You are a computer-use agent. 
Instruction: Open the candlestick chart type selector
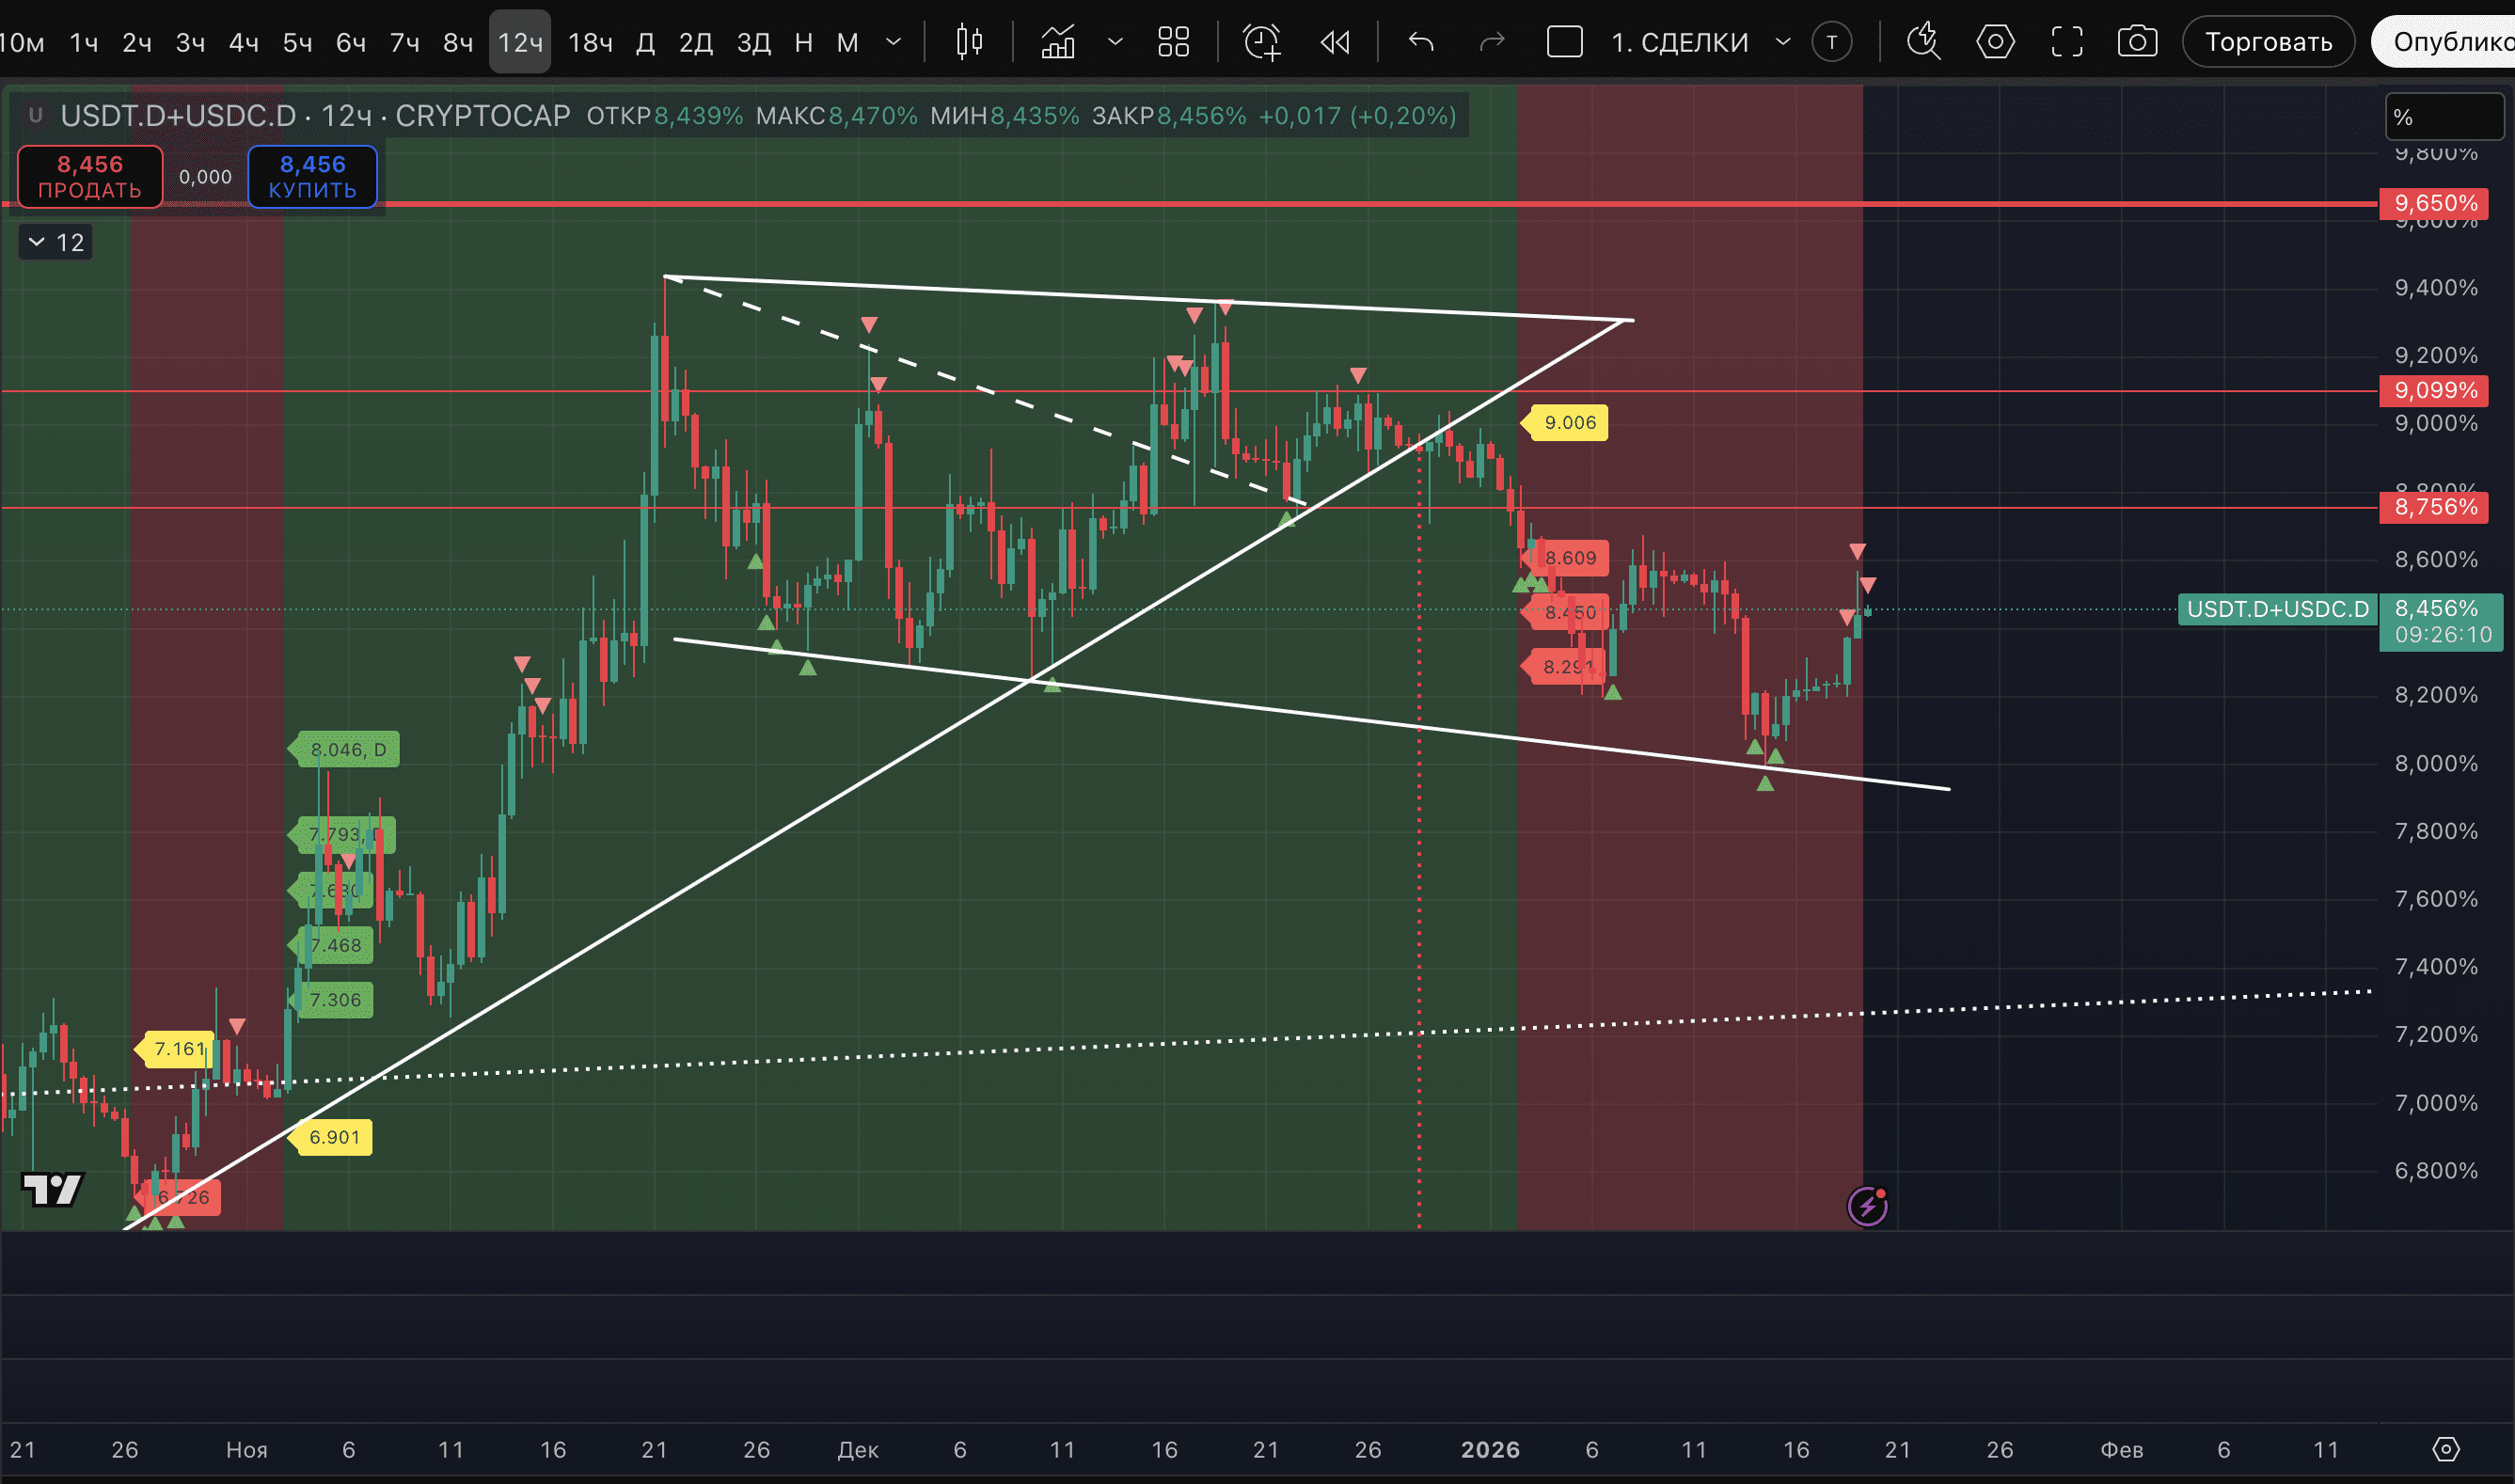point(968,42)
